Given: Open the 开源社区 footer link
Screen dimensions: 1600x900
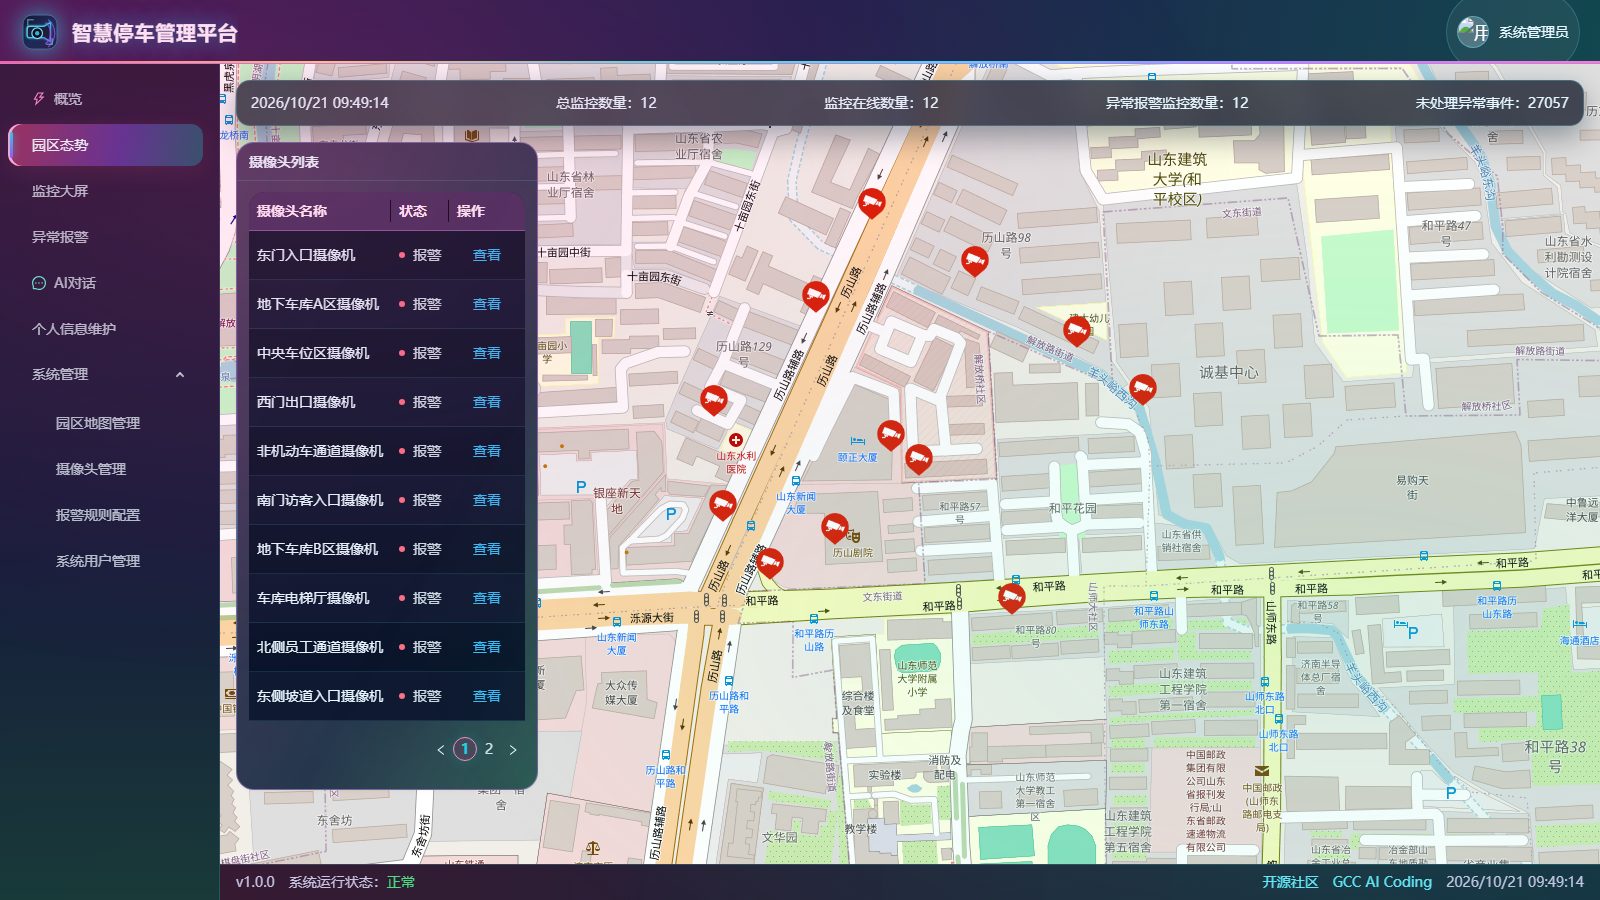Looking at the screenshot, I should coord(1290,882).
